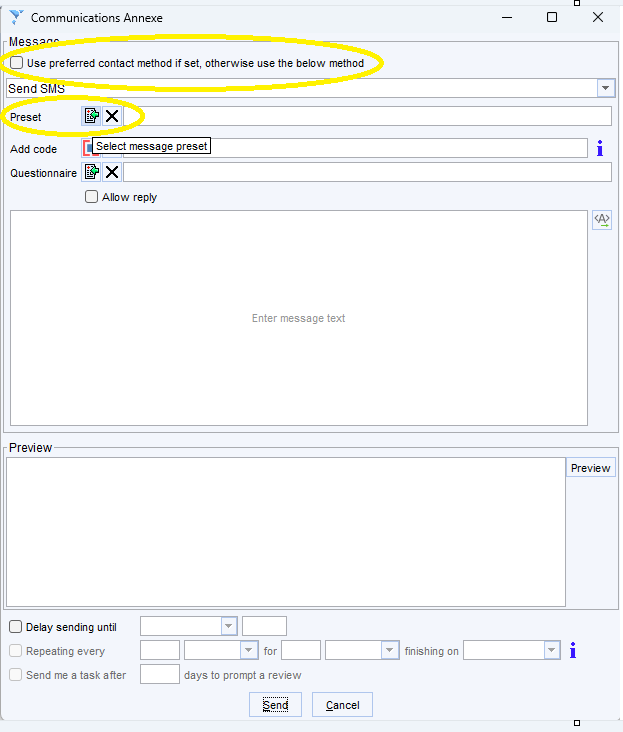Screen dimensions: 623x732
Task: Open the information icon beside finishing on
Action: tap(573, 650)
